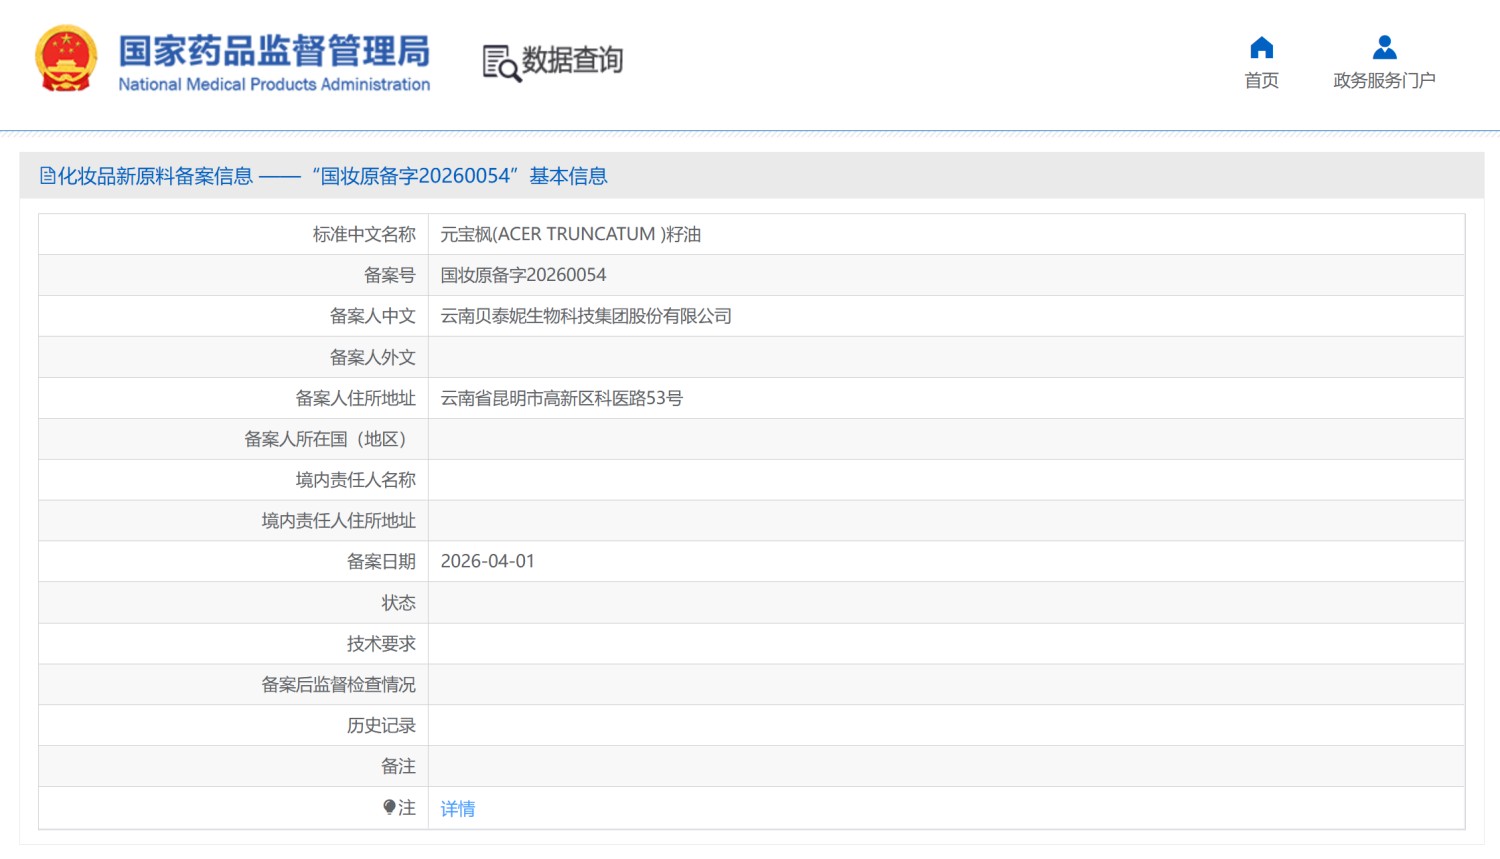Select the ingredient name 元宝枫 籽油 value

pos(570,234)
